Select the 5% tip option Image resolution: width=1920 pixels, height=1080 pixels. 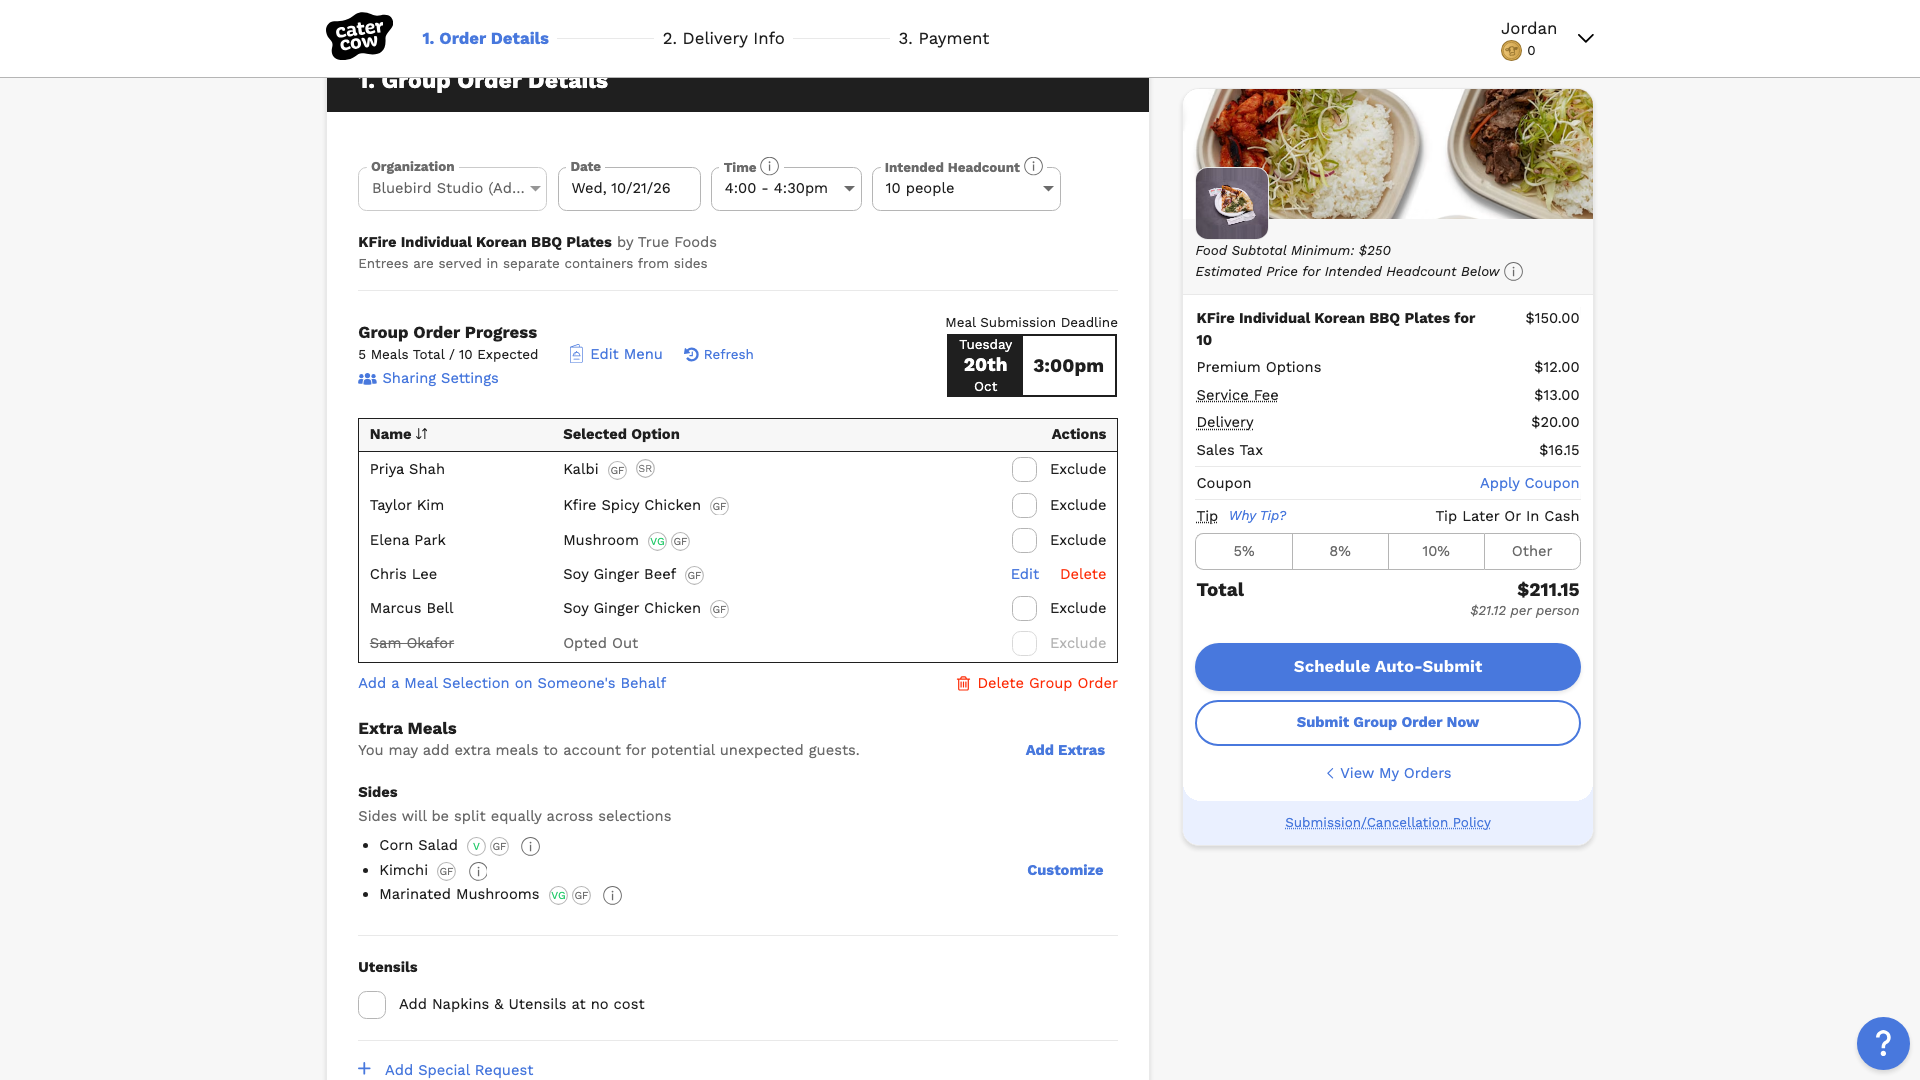(x=1244, y=552)
